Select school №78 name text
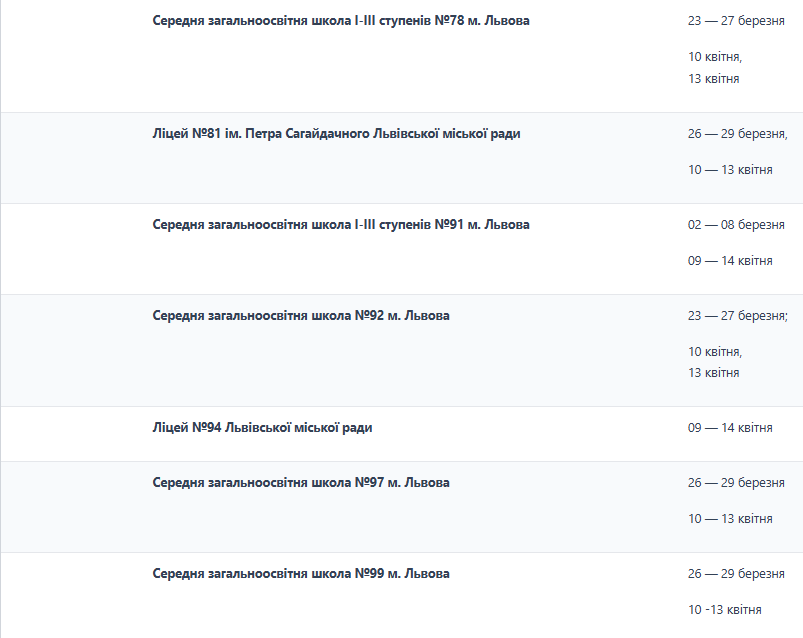Viewport: 803px width, 638px height. (341, 21)
